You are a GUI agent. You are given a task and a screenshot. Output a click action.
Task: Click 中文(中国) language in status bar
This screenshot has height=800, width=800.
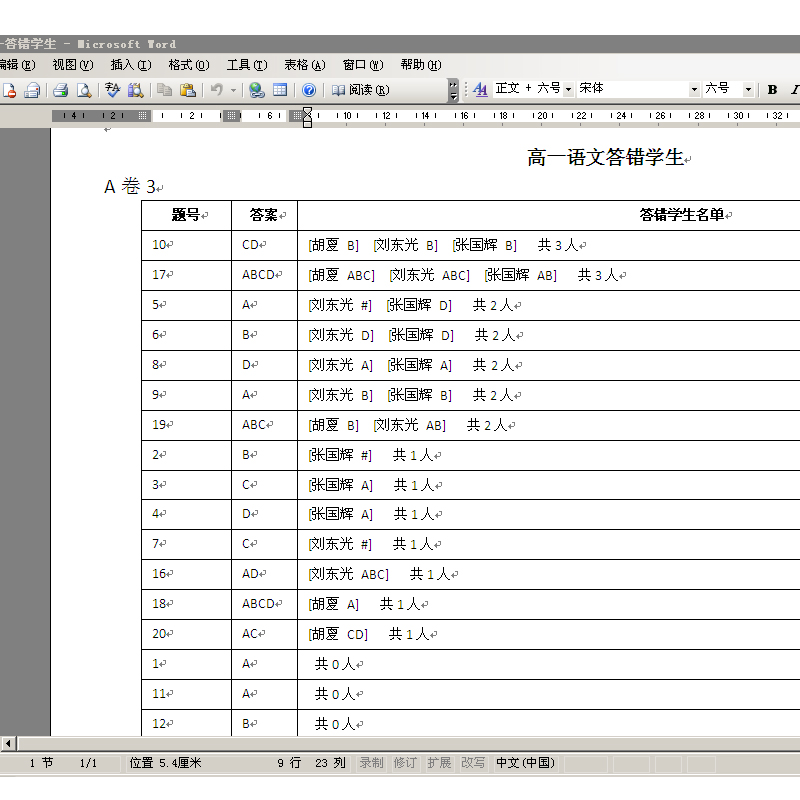pos(525,763)
